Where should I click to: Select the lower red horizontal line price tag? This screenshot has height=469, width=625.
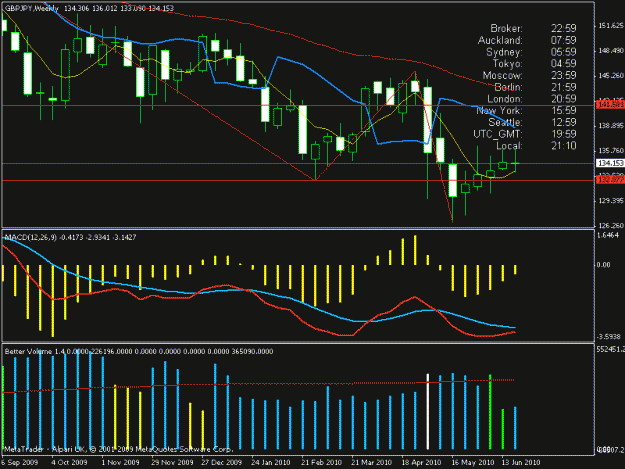[610, 180]
